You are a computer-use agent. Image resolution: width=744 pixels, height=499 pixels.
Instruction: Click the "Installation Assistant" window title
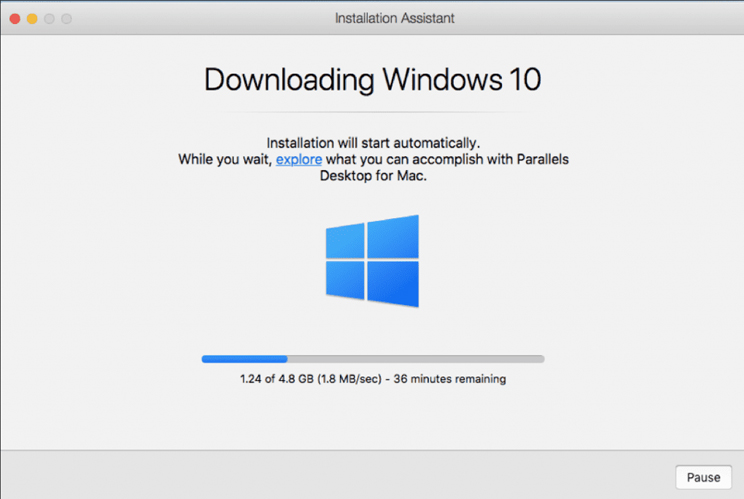(371, 18)
